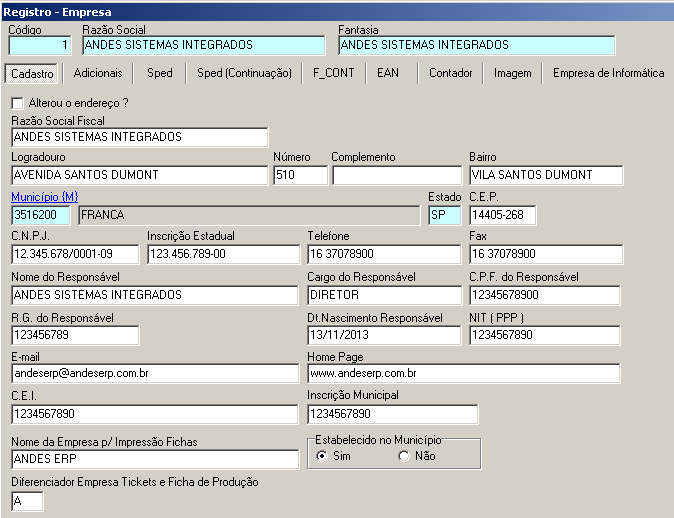Open the Sped tab
Image resolution: width=674 pixels, height=518 pixels.
click(x=159, y=73)
